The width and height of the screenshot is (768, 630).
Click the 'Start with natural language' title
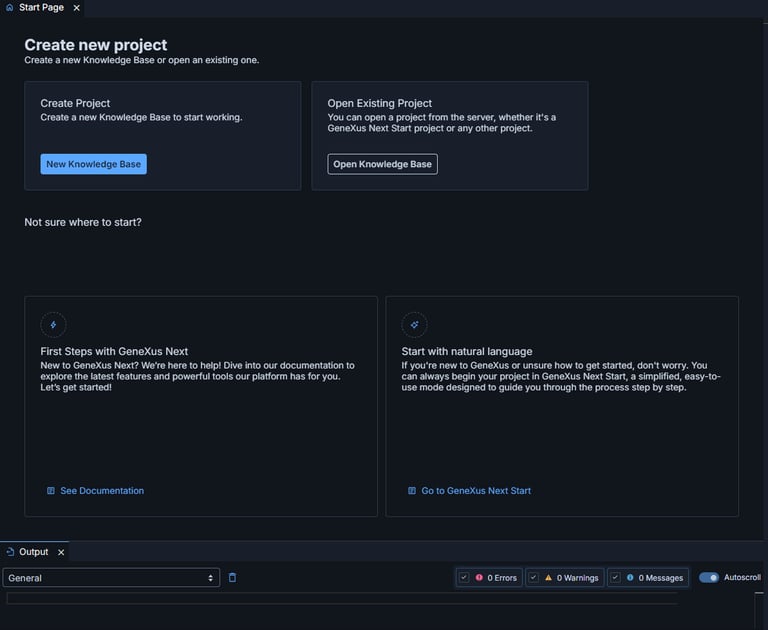[467, 351]
